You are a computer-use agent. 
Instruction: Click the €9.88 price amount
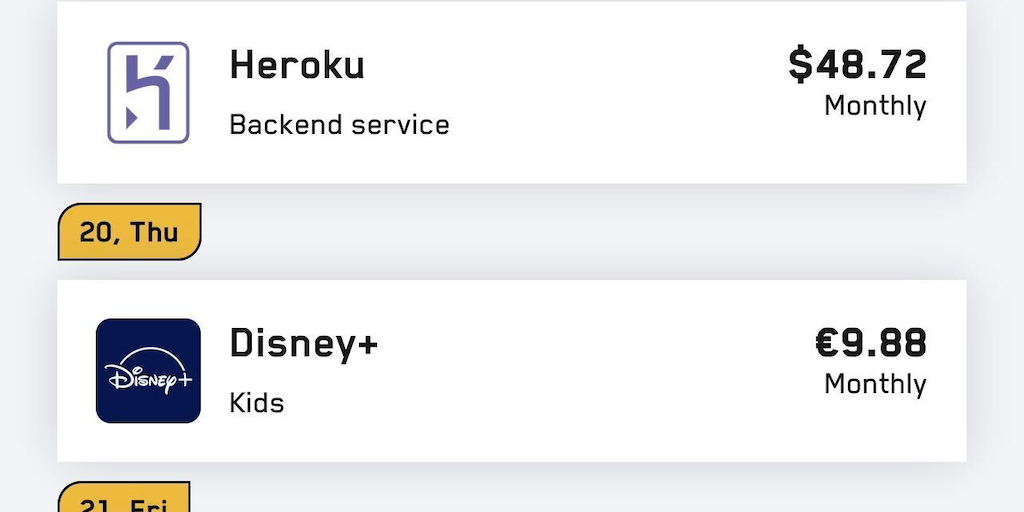(871, 343)
